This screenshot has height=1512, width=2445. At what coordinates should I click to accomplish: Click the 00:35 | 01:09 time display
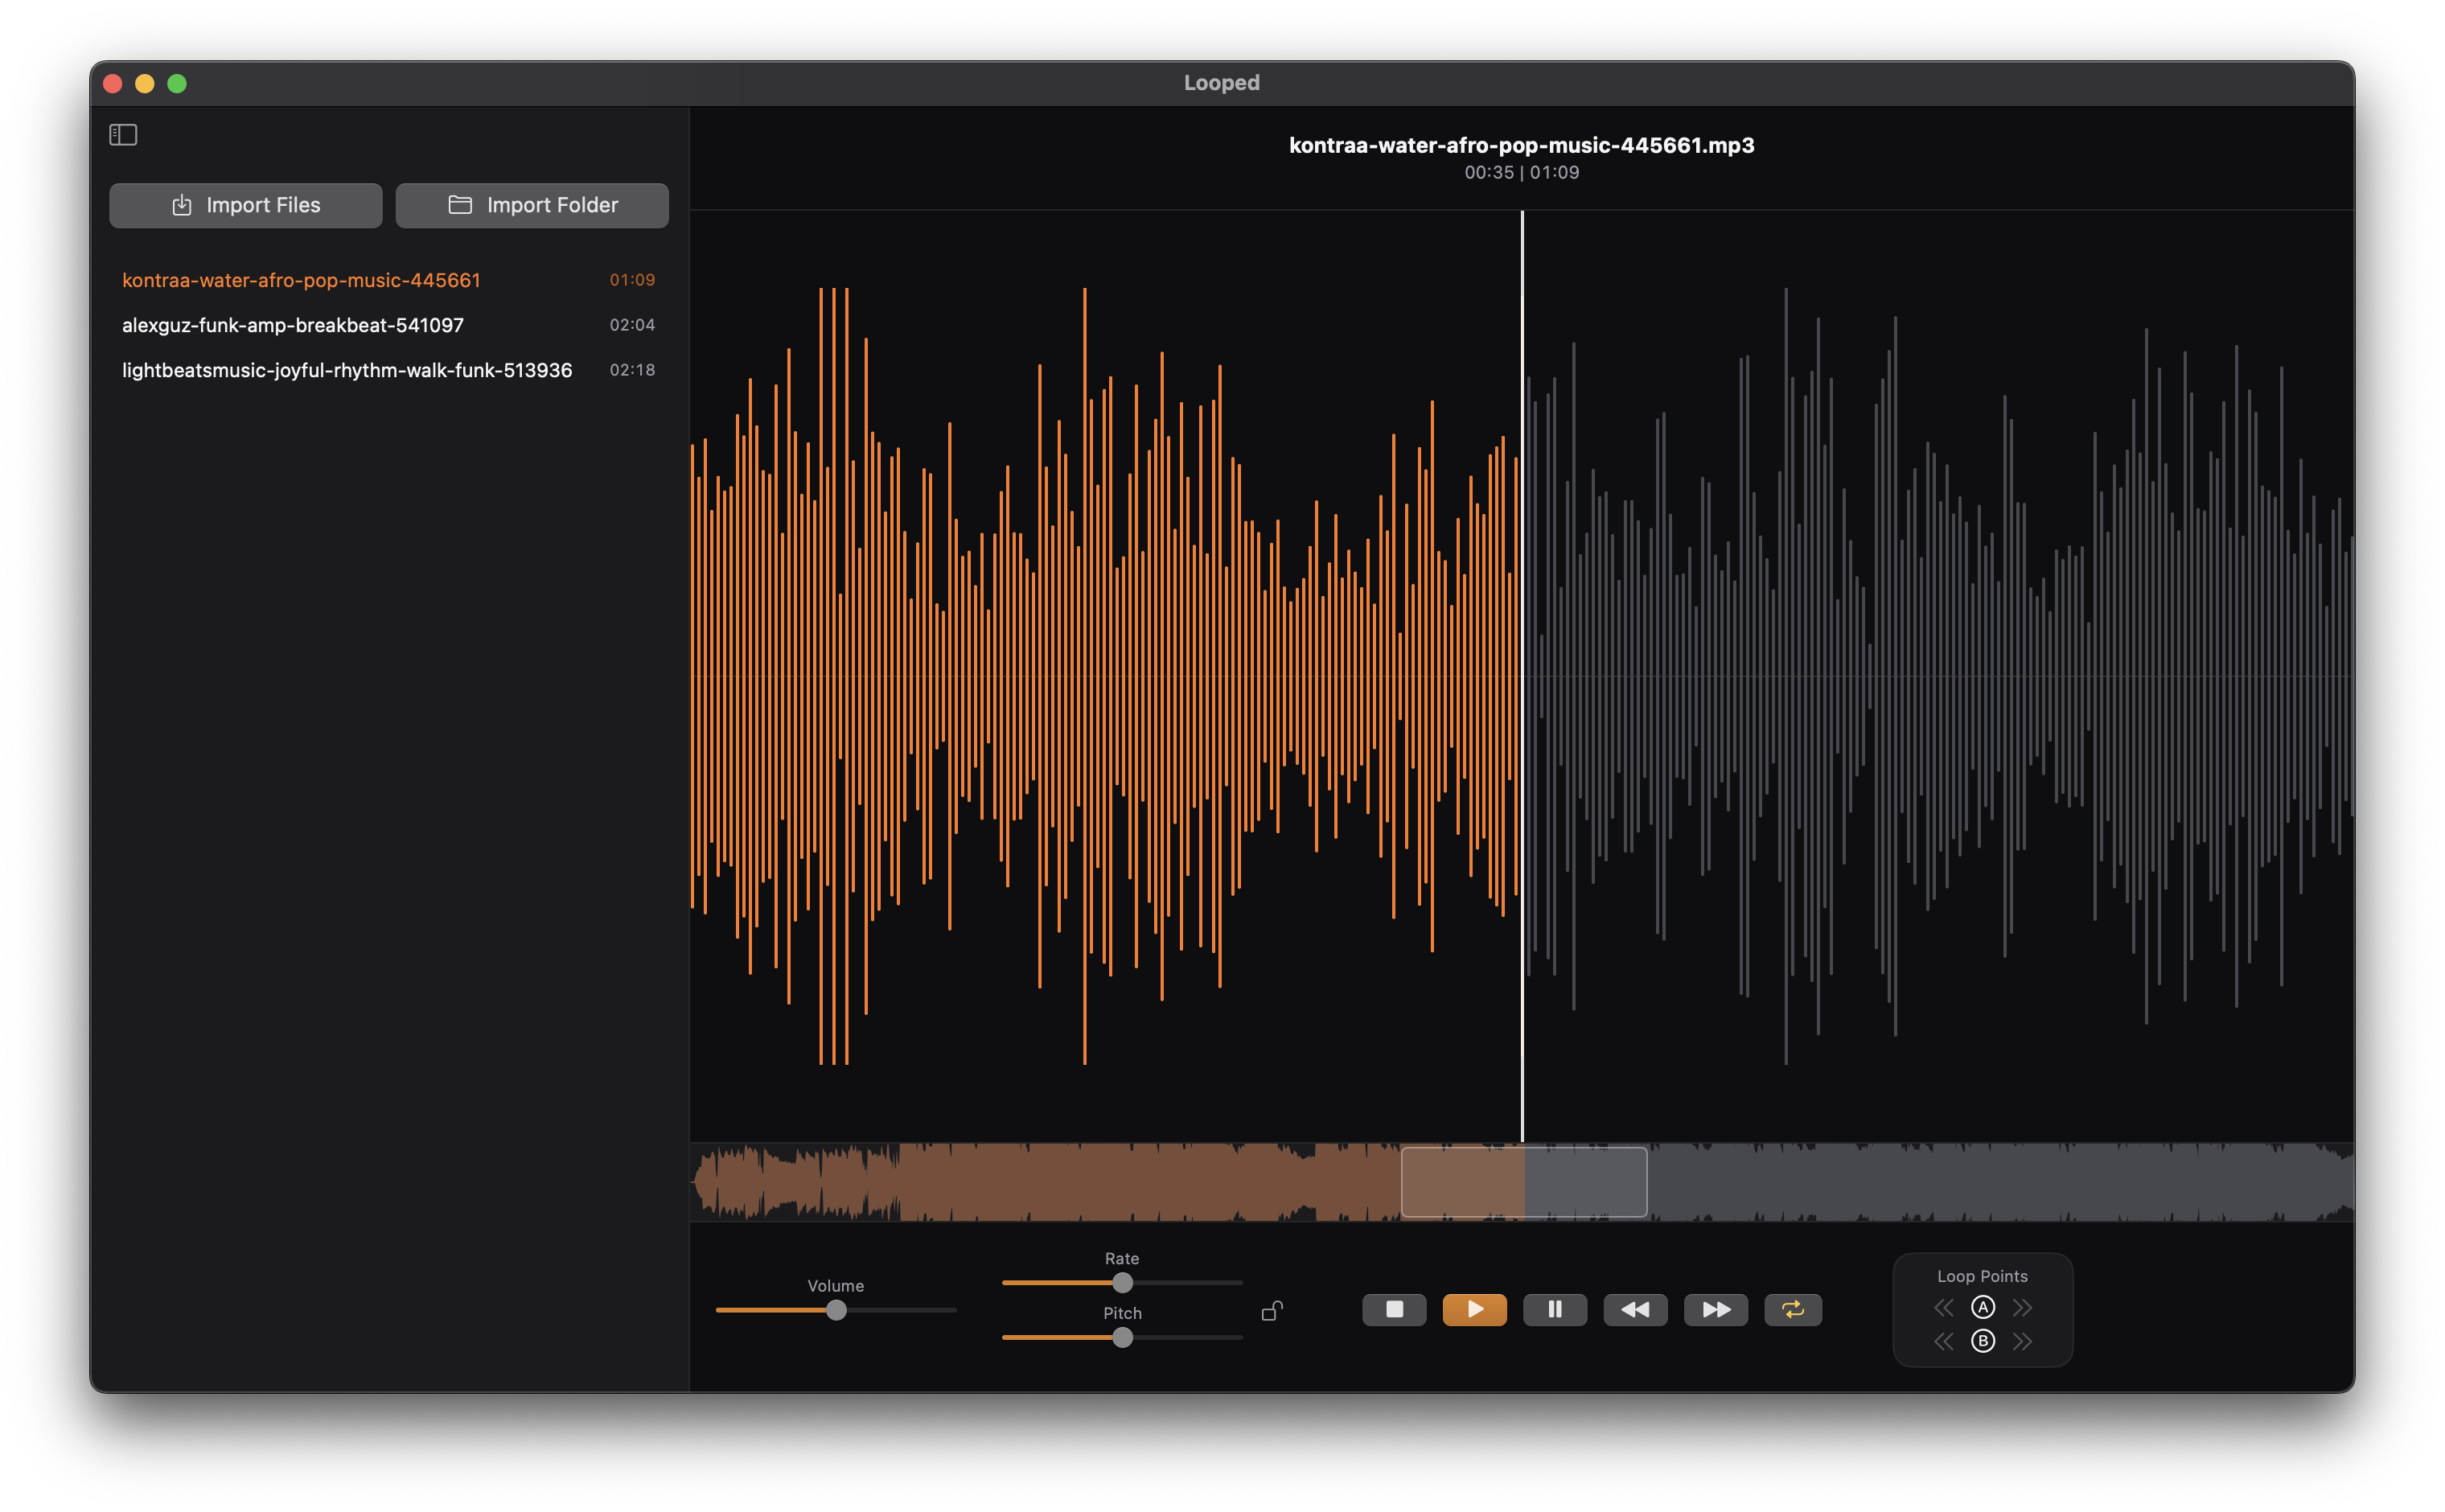tap(1522, 172)
